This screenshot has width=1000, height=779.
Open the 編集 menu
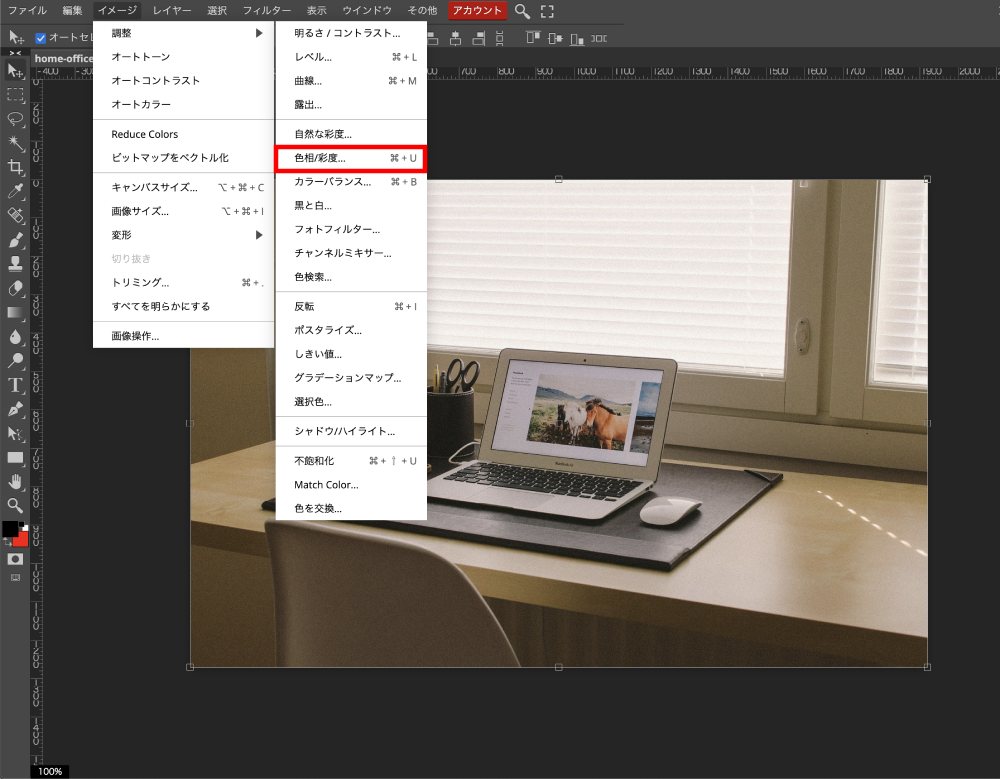(72, 10)
